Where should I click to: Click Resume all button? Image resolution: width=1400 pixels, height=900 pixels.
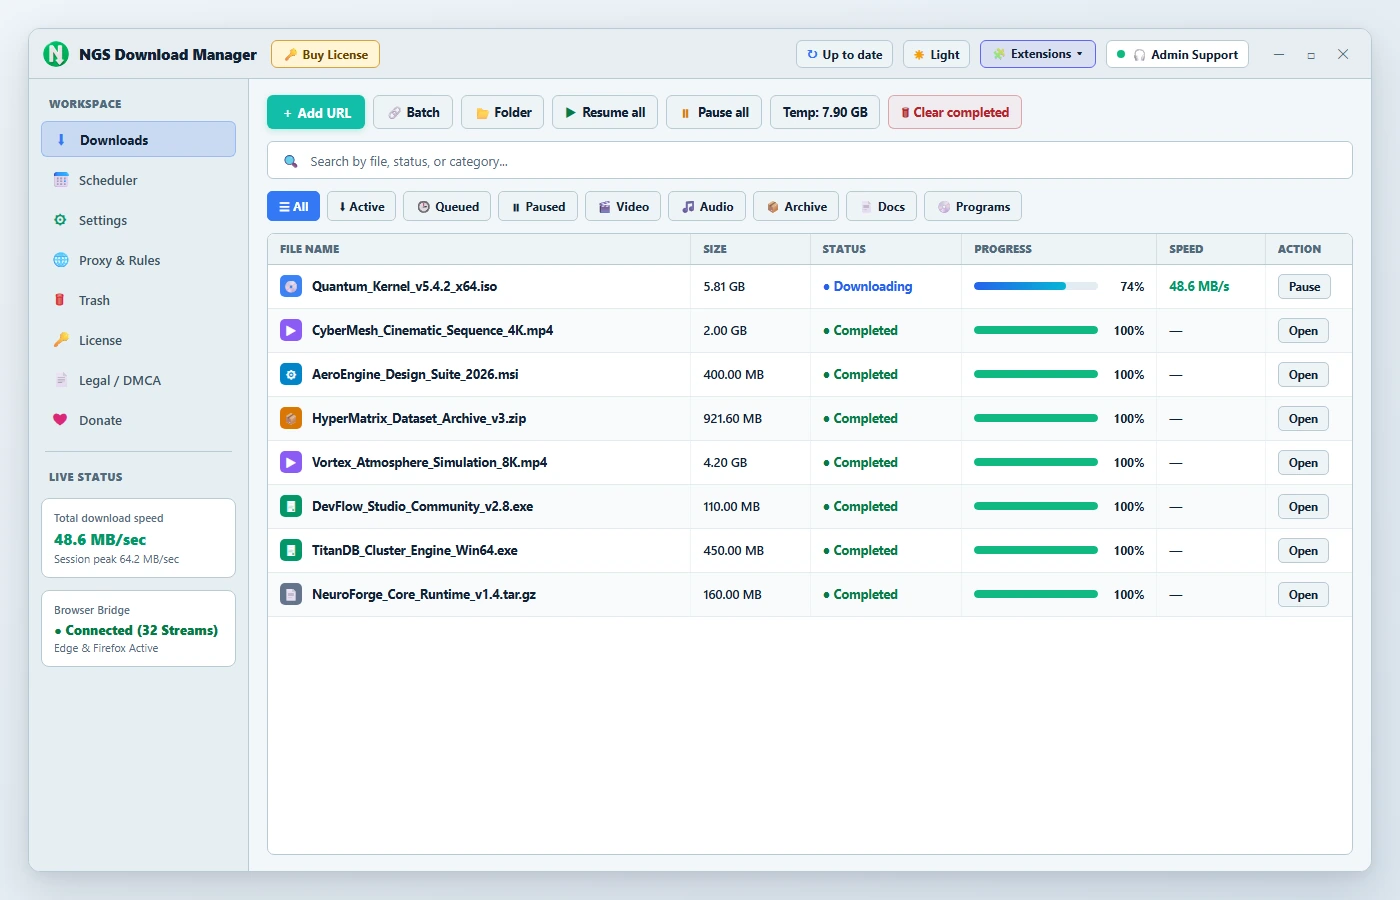coord(605,112)
